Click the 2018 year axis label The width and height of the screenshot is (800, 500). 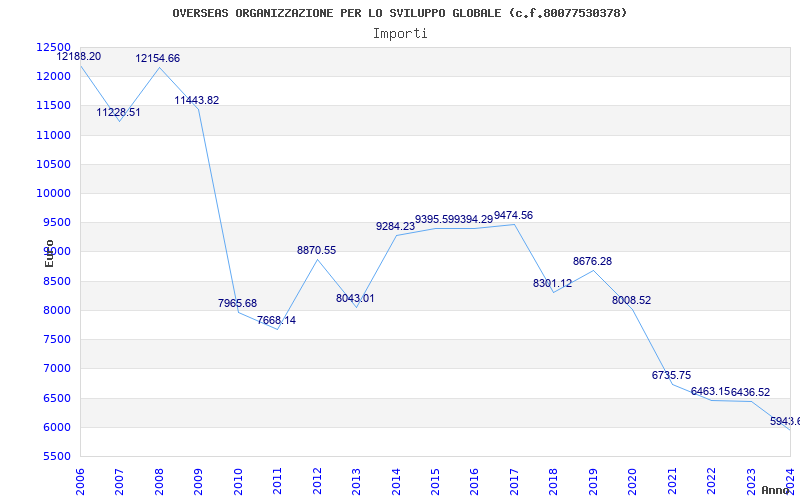[554, 481]
